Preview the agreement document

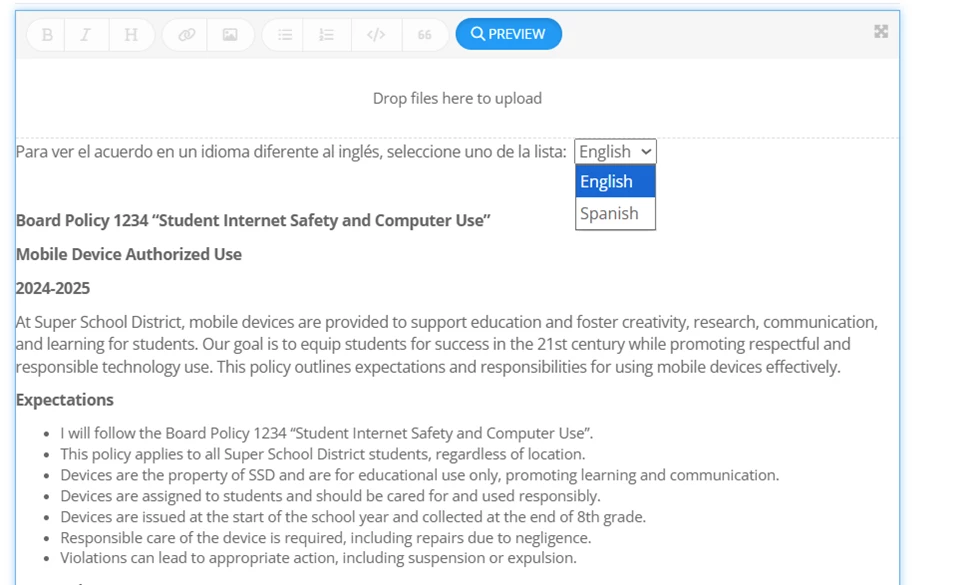pos(509,34)
